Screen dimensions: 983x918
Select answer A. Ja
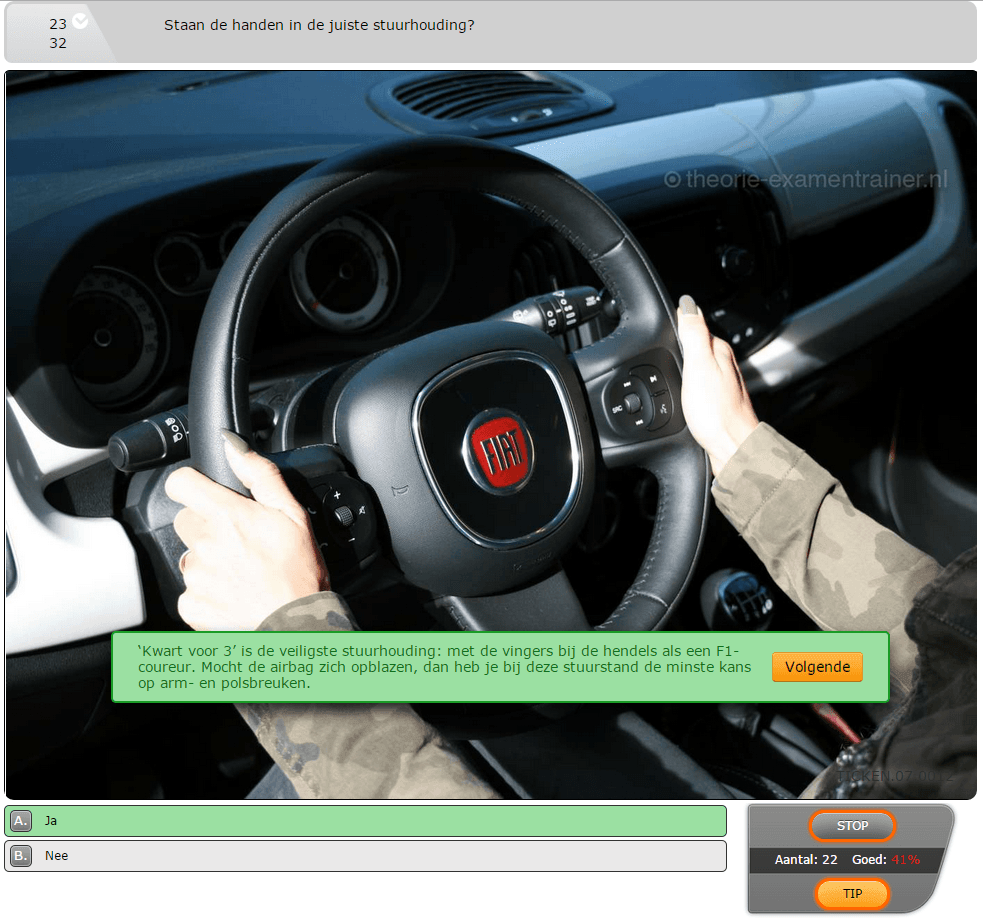pos(365,821)
